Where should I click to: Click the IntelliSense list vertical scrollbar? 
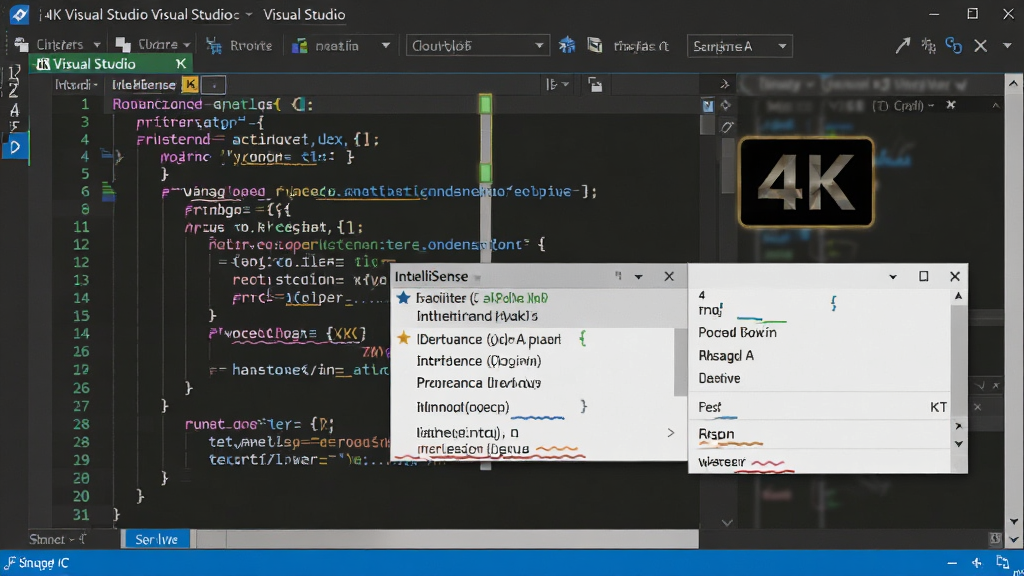(x=680, y=362)
